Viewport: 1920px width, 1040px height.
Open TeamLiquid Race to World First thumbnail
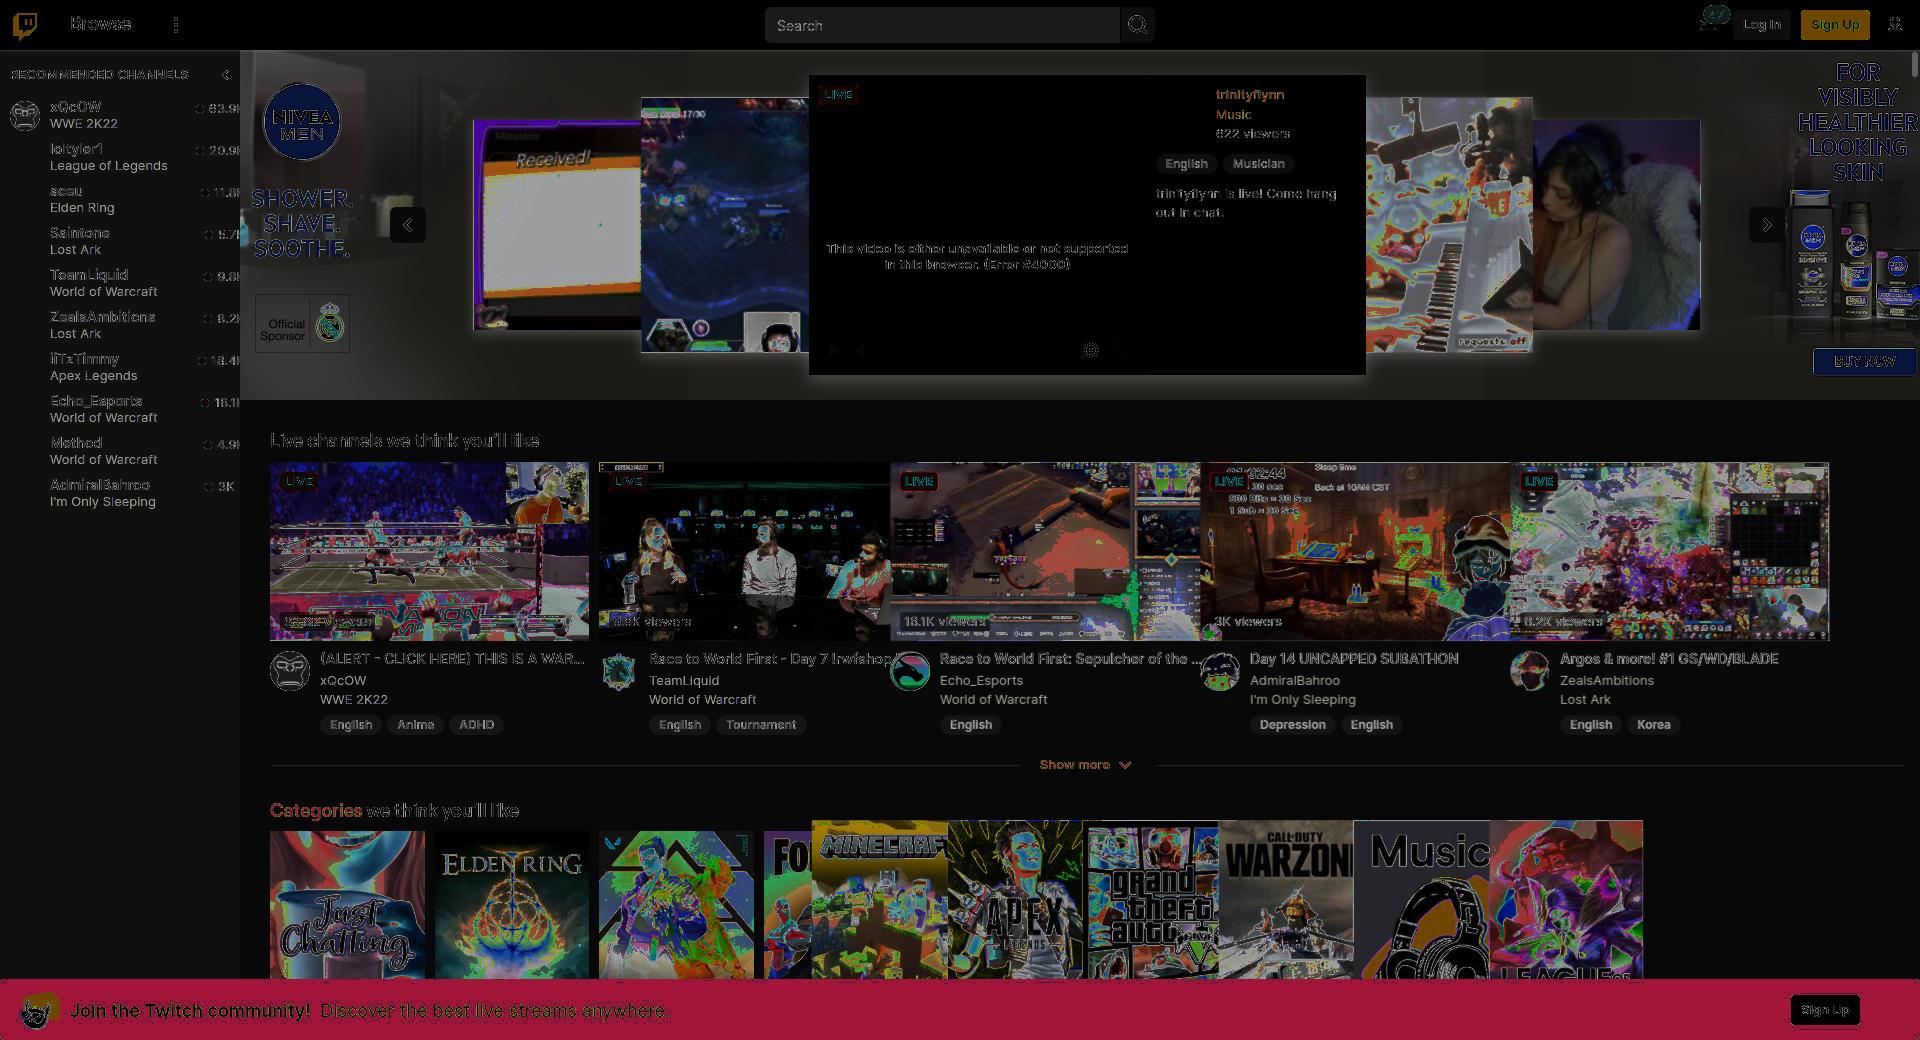coord(744,551)
